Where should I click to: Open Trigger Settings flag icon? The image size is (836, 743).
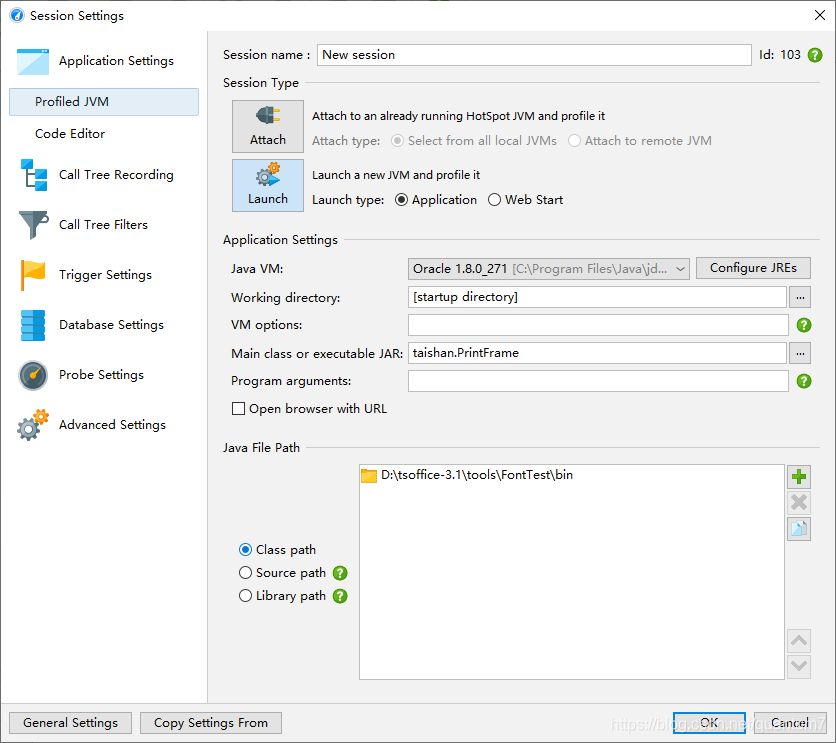pyautogui.click(x=33, y=274)
